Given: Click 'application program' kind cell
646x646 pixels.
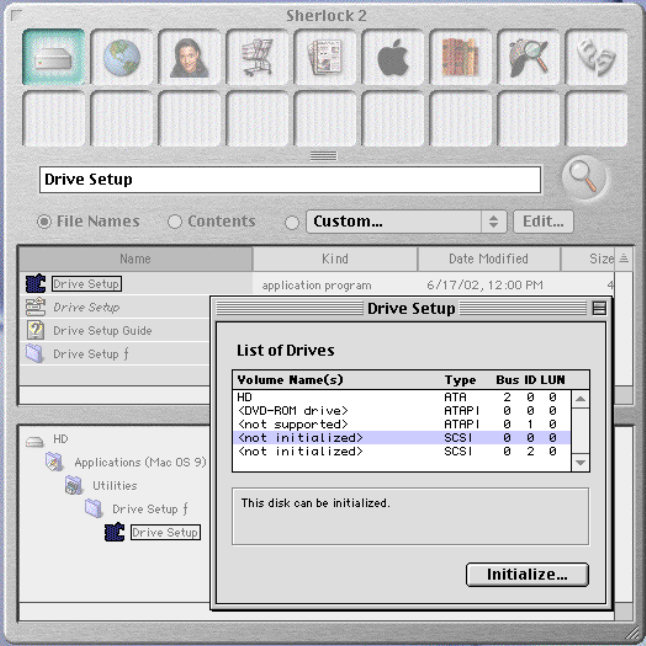Looking at the screenshot, I should click(x=316, y=286).
